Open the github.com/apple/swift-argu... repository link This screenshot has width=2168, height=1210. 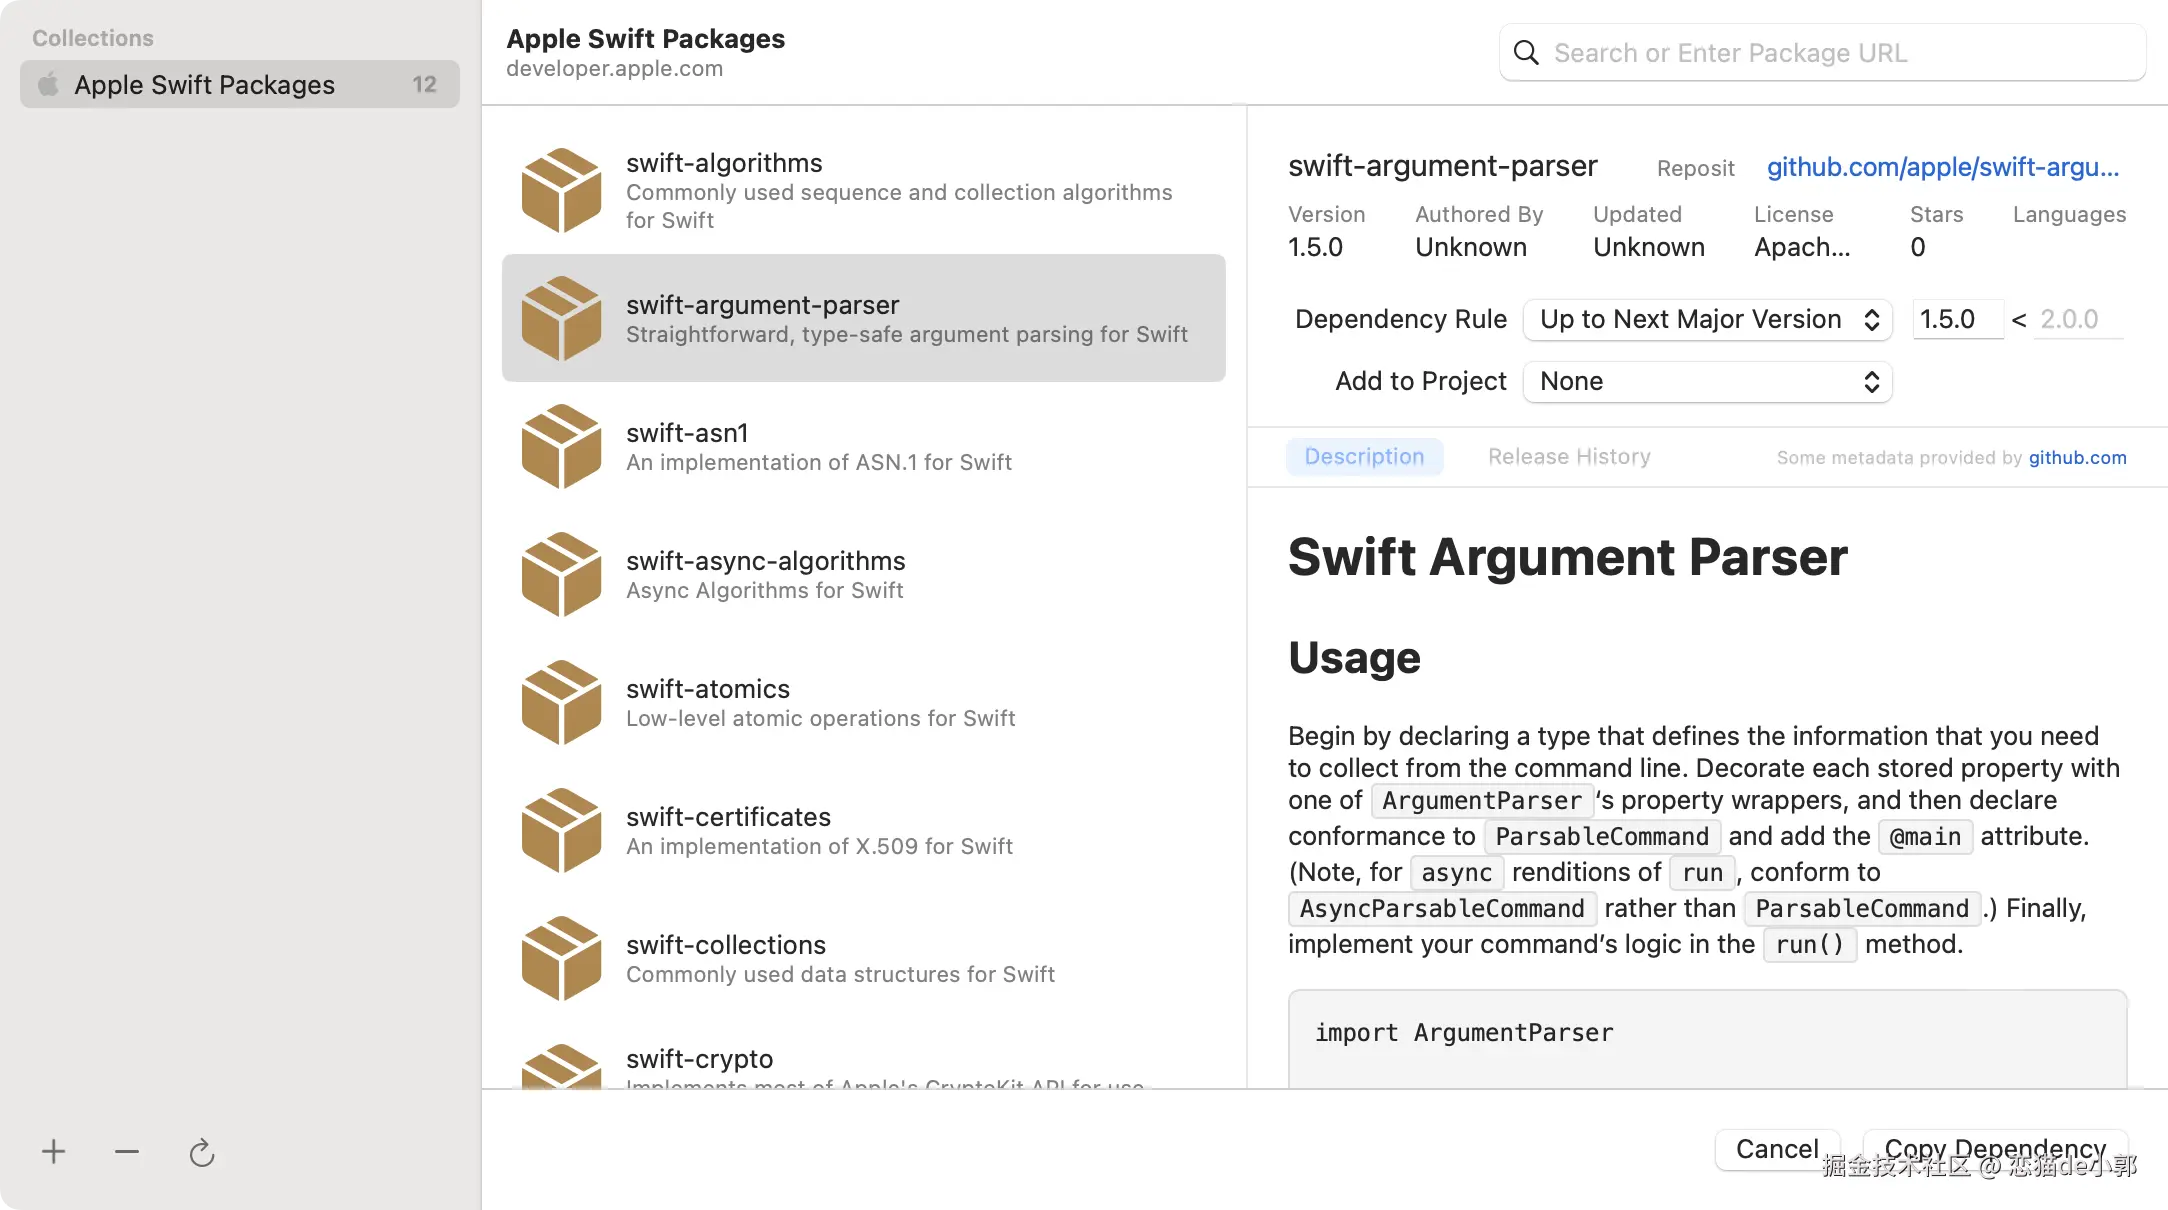tap(1942, 167)
